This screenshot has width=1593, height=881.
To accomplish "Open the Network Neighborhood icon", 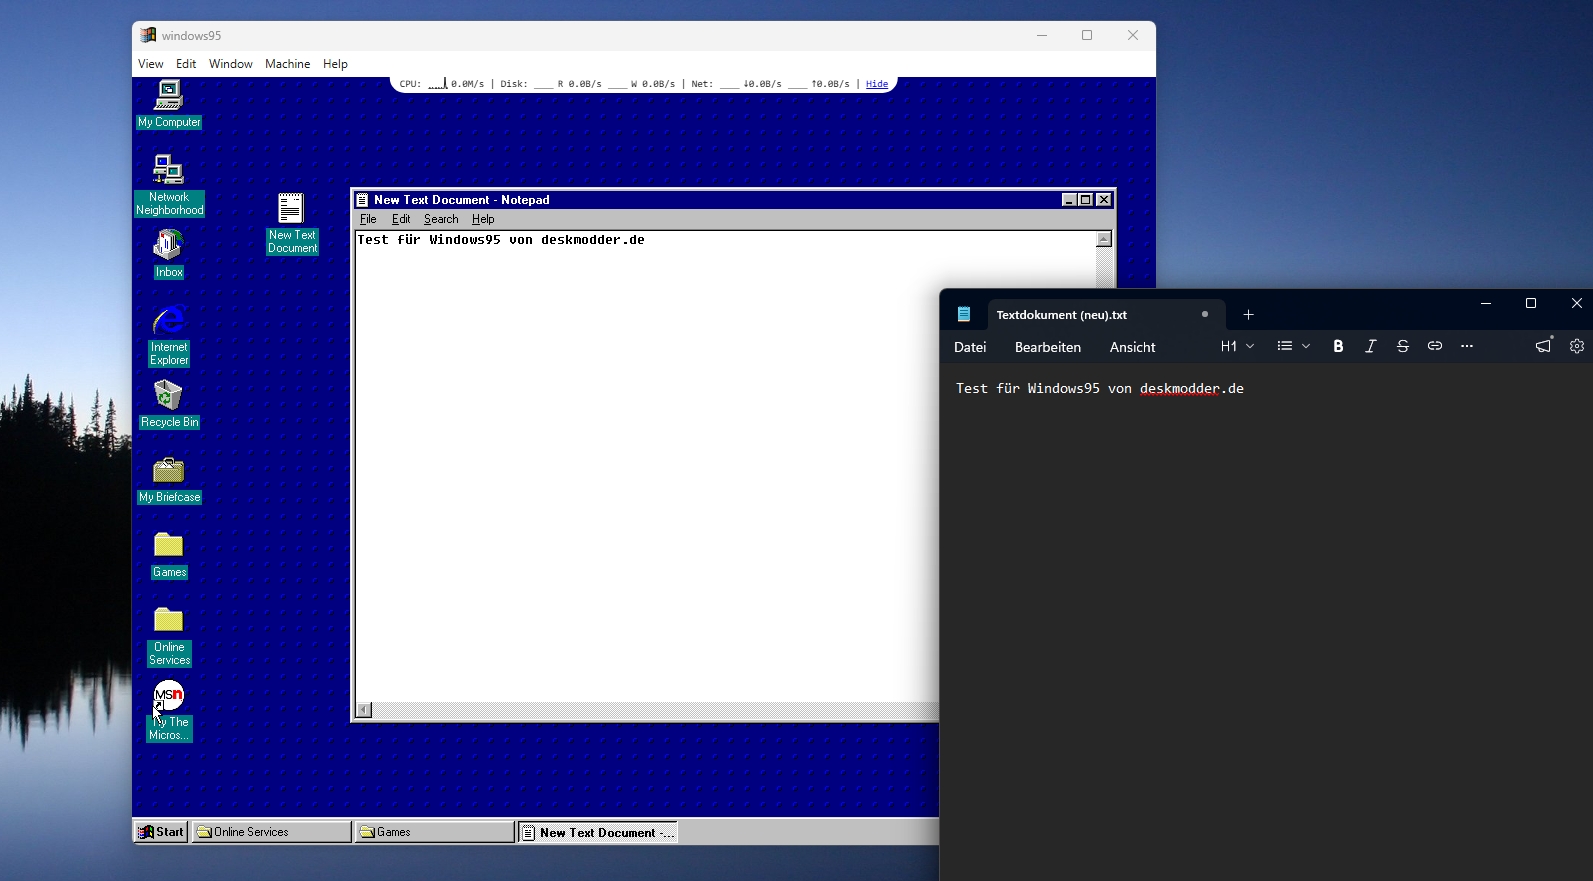I will [168, 171].
